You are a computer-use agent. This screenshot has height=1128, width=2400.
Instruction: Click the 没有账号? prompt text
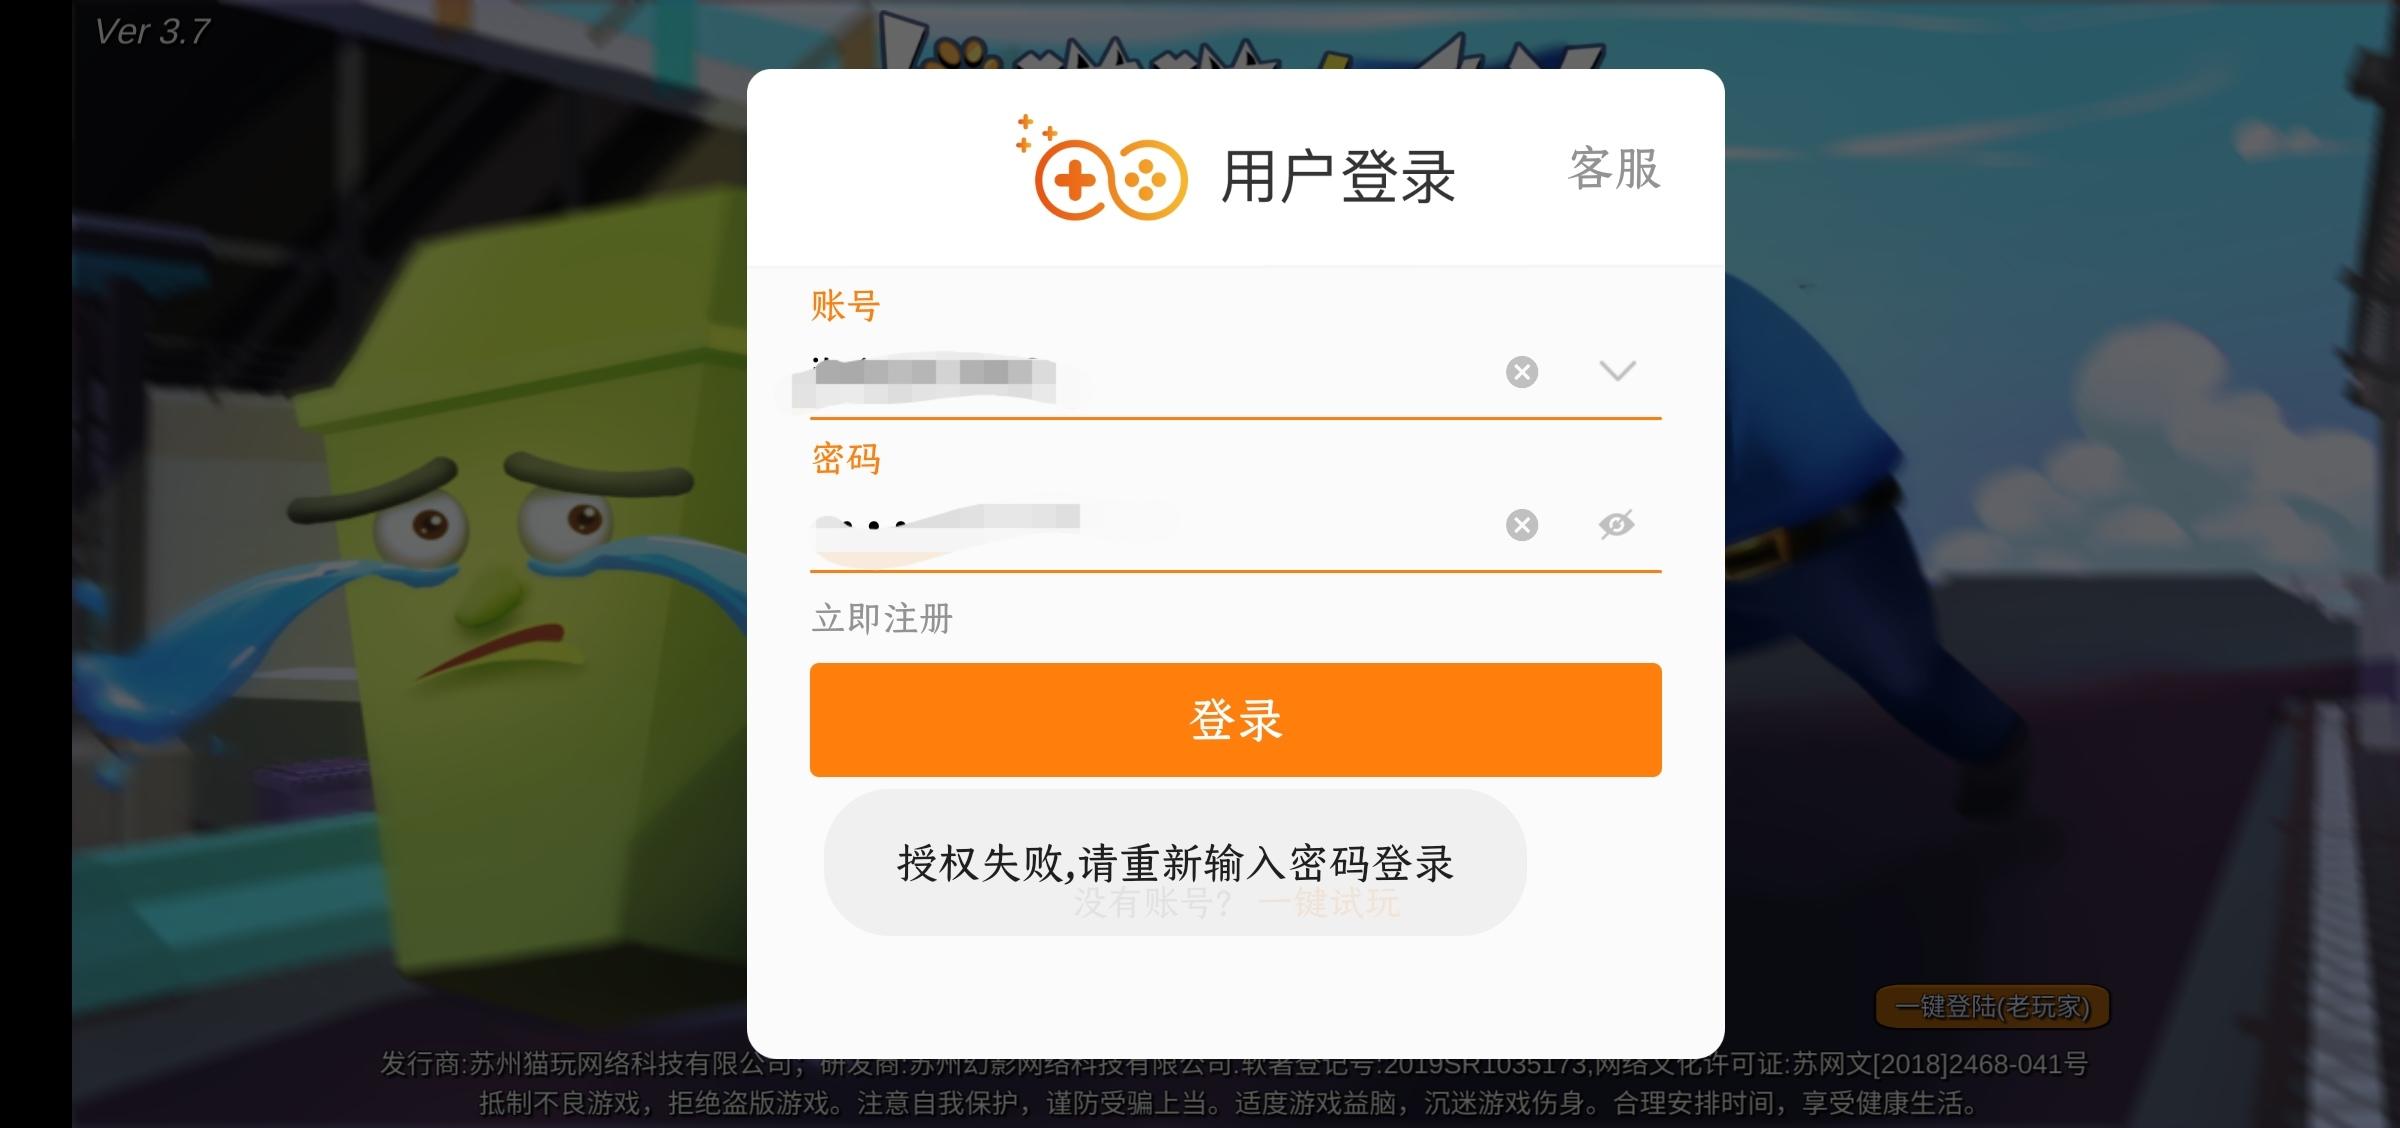[x=1153, y=903]
